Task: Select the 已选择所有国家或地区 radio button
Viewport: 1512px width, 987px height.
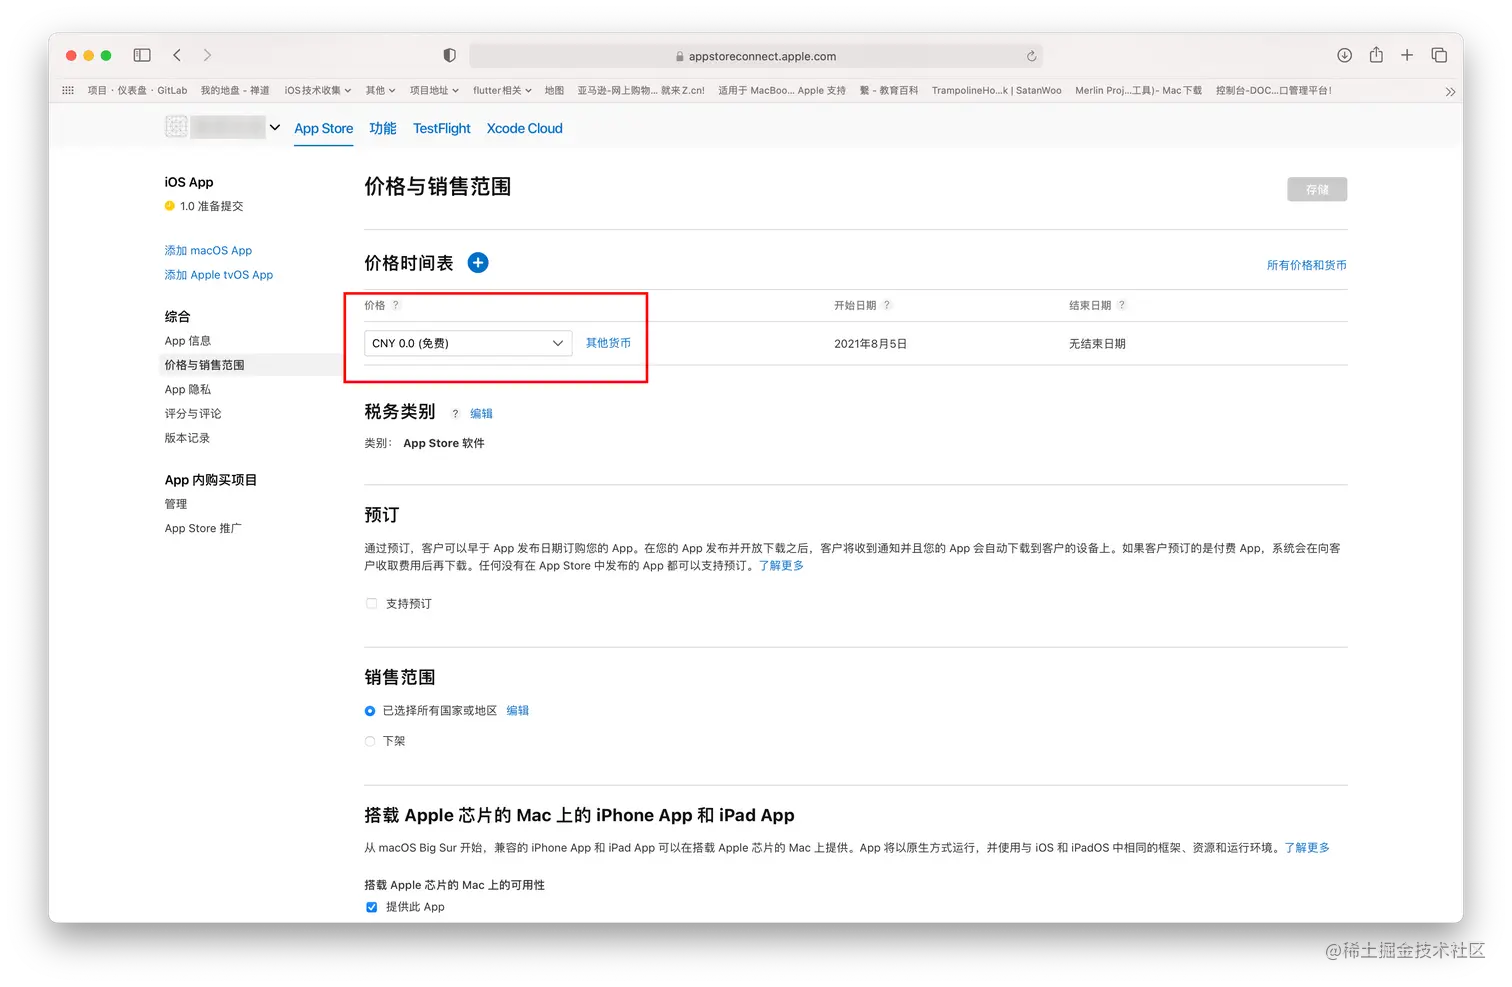Action: point(370,711)
